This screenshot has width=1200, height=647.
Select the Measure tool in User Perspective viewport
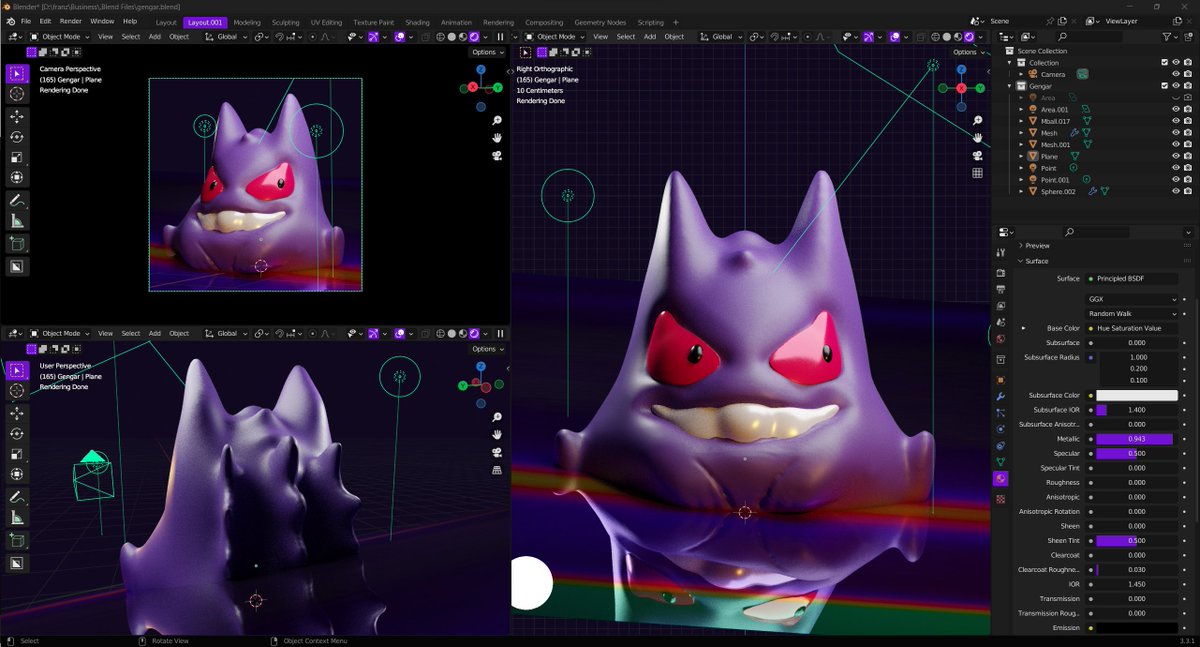(17, 517)
